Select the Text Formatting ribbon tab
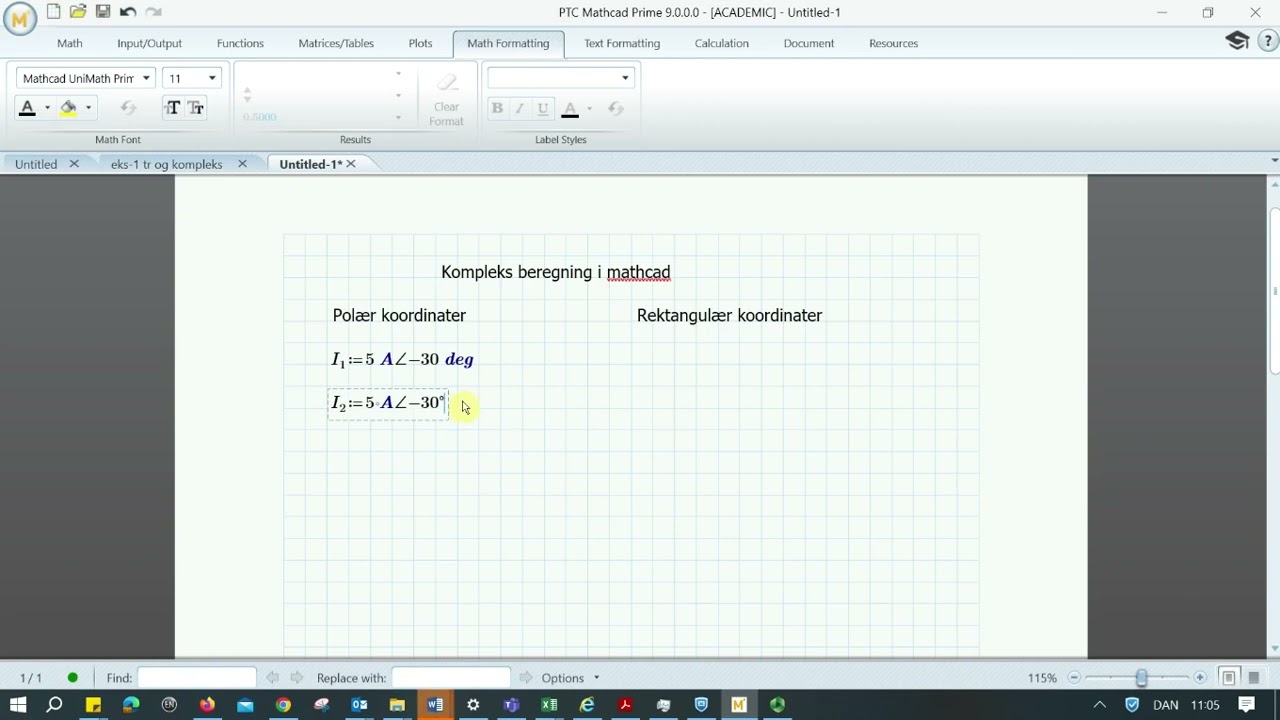This screenshot has height=720, width=1280. point(622,43)
